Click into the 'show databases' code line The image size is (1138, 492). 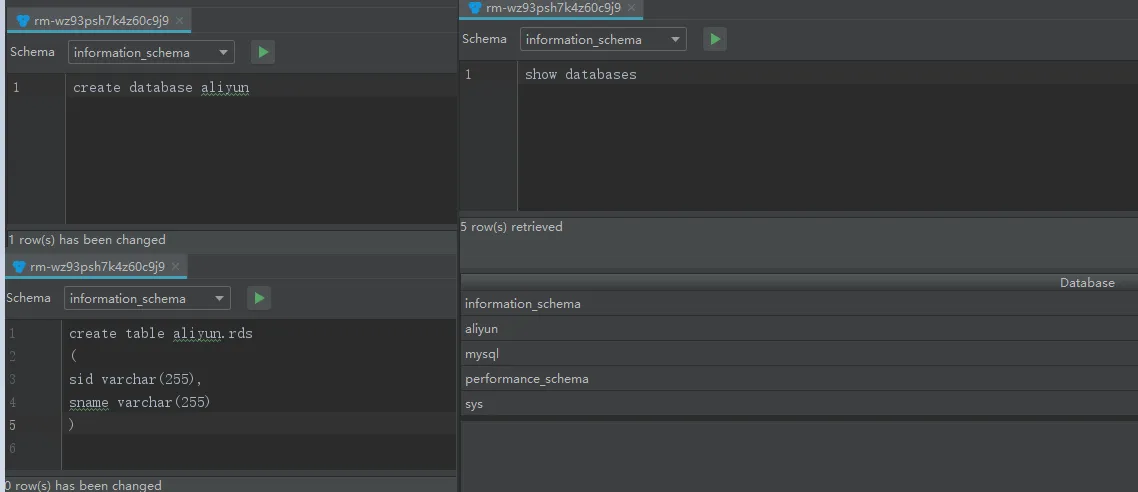click(581, 74)
